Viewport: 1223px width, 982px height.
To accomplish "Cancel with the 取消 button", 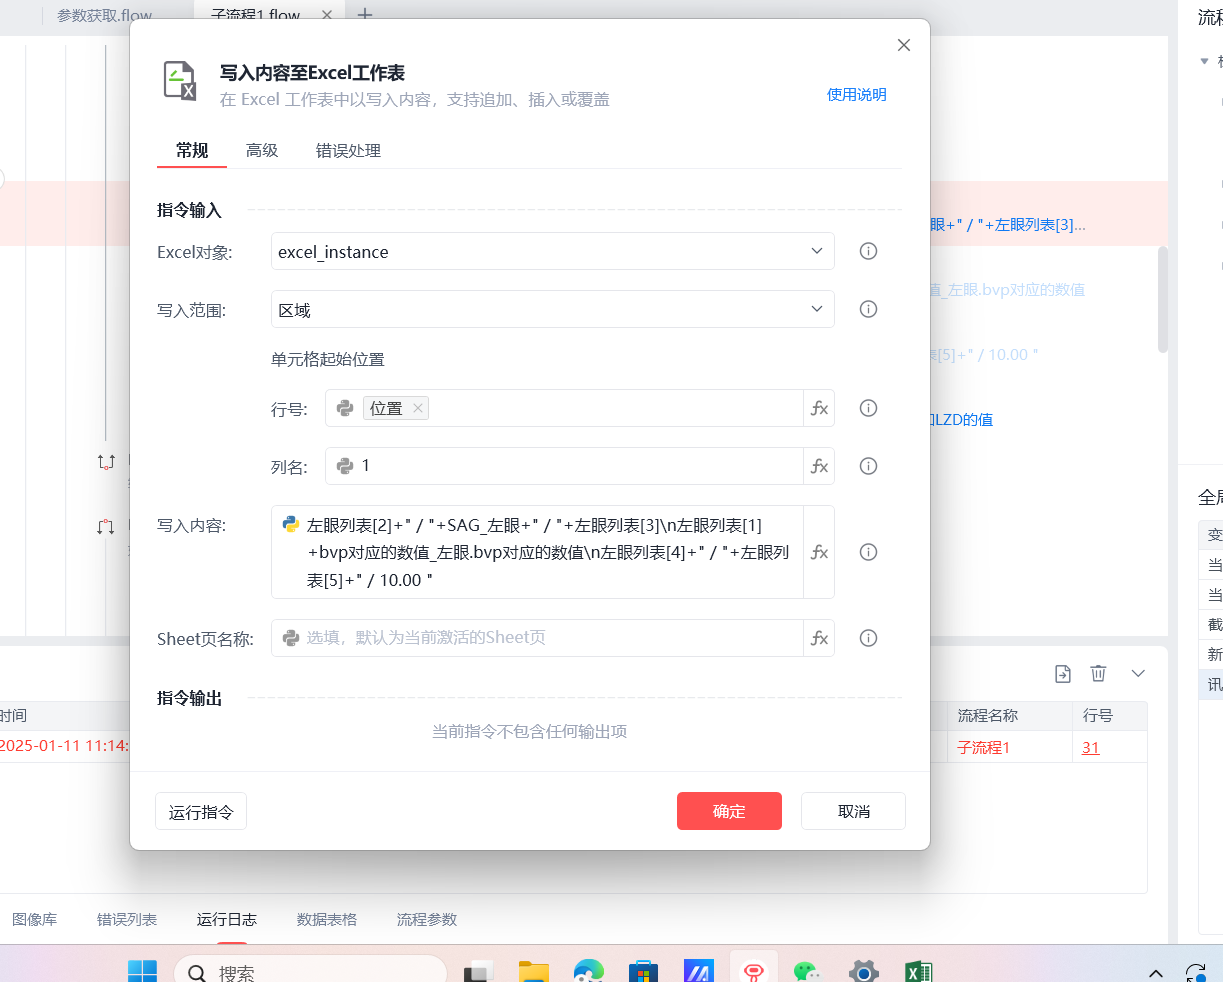I will click(853, 811).
